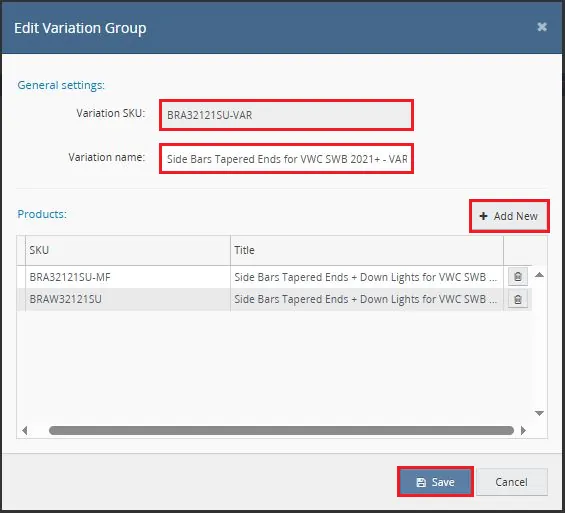The width and height of the screenshot is (565, 513).
Task: Focus the Variation SKU field
Action: tap(286, 115)
